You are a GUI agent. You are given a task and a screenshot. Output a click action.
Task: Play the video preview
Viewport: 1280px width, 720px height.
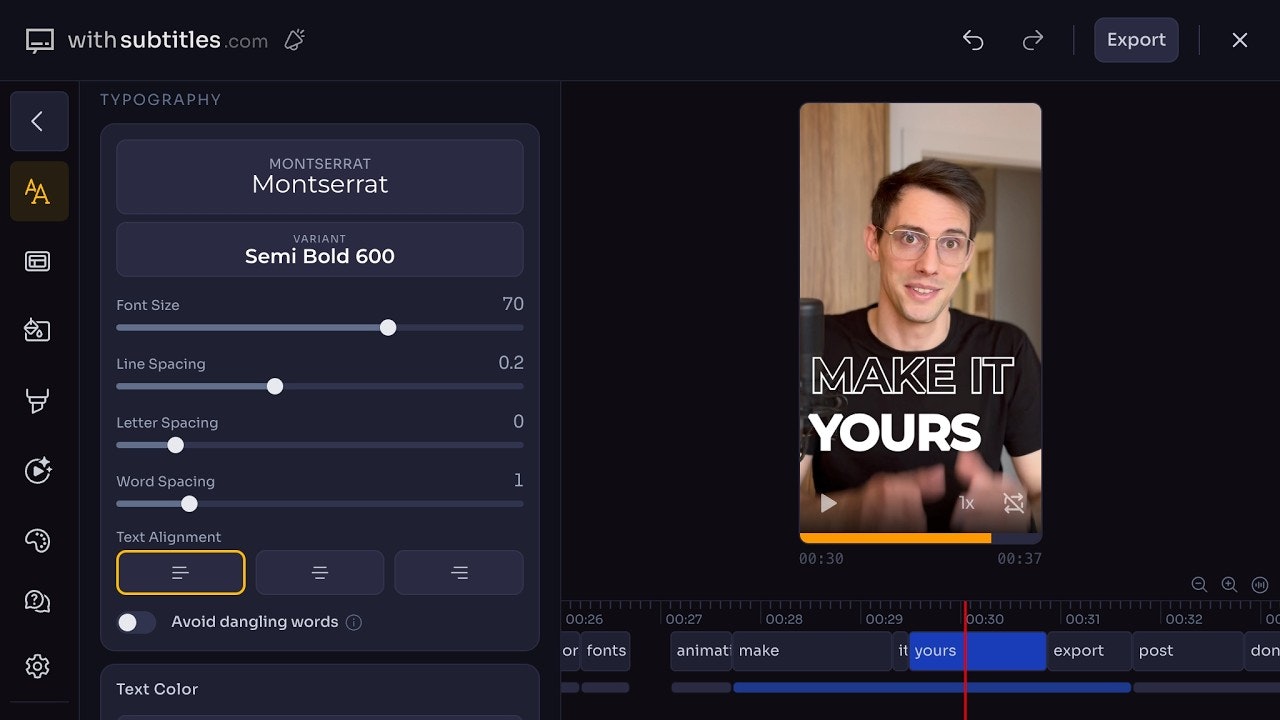[828, 503]
